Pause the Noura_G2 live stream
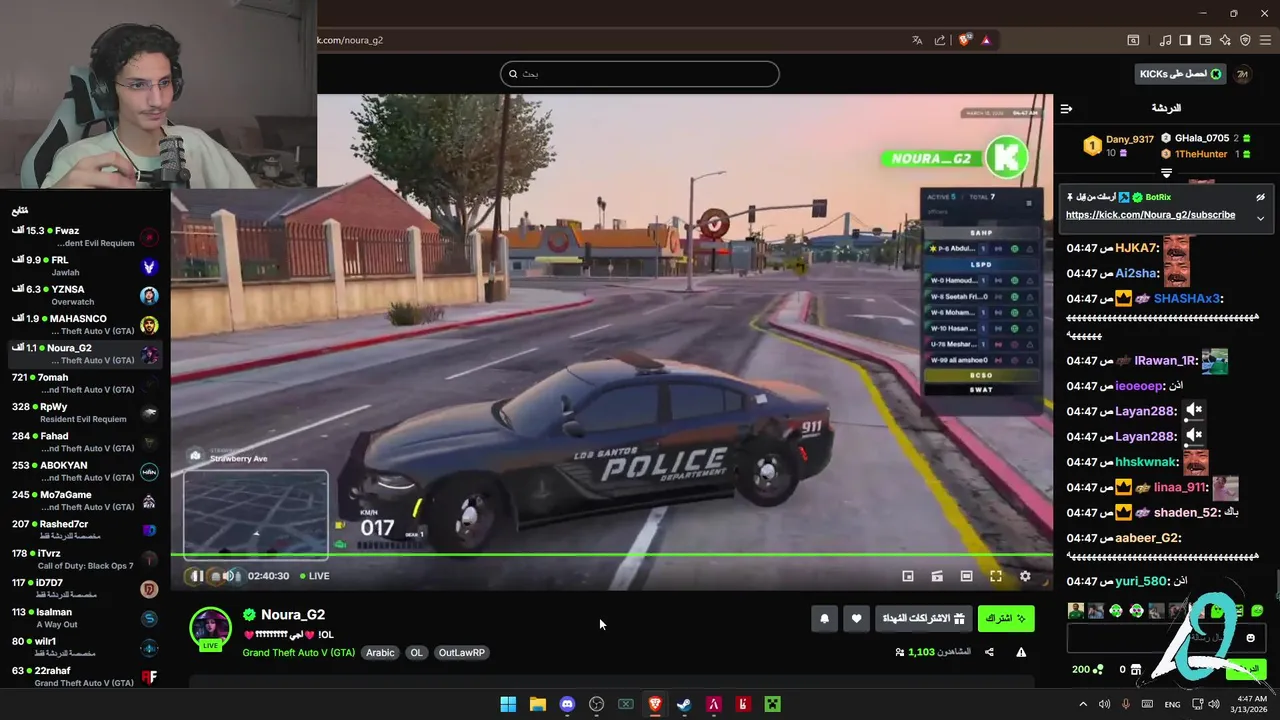The image size is (1280, 720). pos(197,576)
